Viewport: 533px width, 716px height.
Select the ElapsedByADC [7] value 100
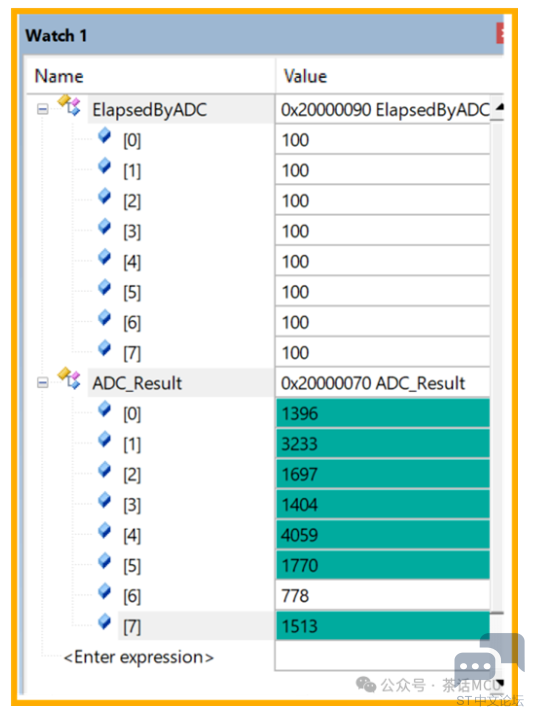pyautogui.click(x=383, y=353)
